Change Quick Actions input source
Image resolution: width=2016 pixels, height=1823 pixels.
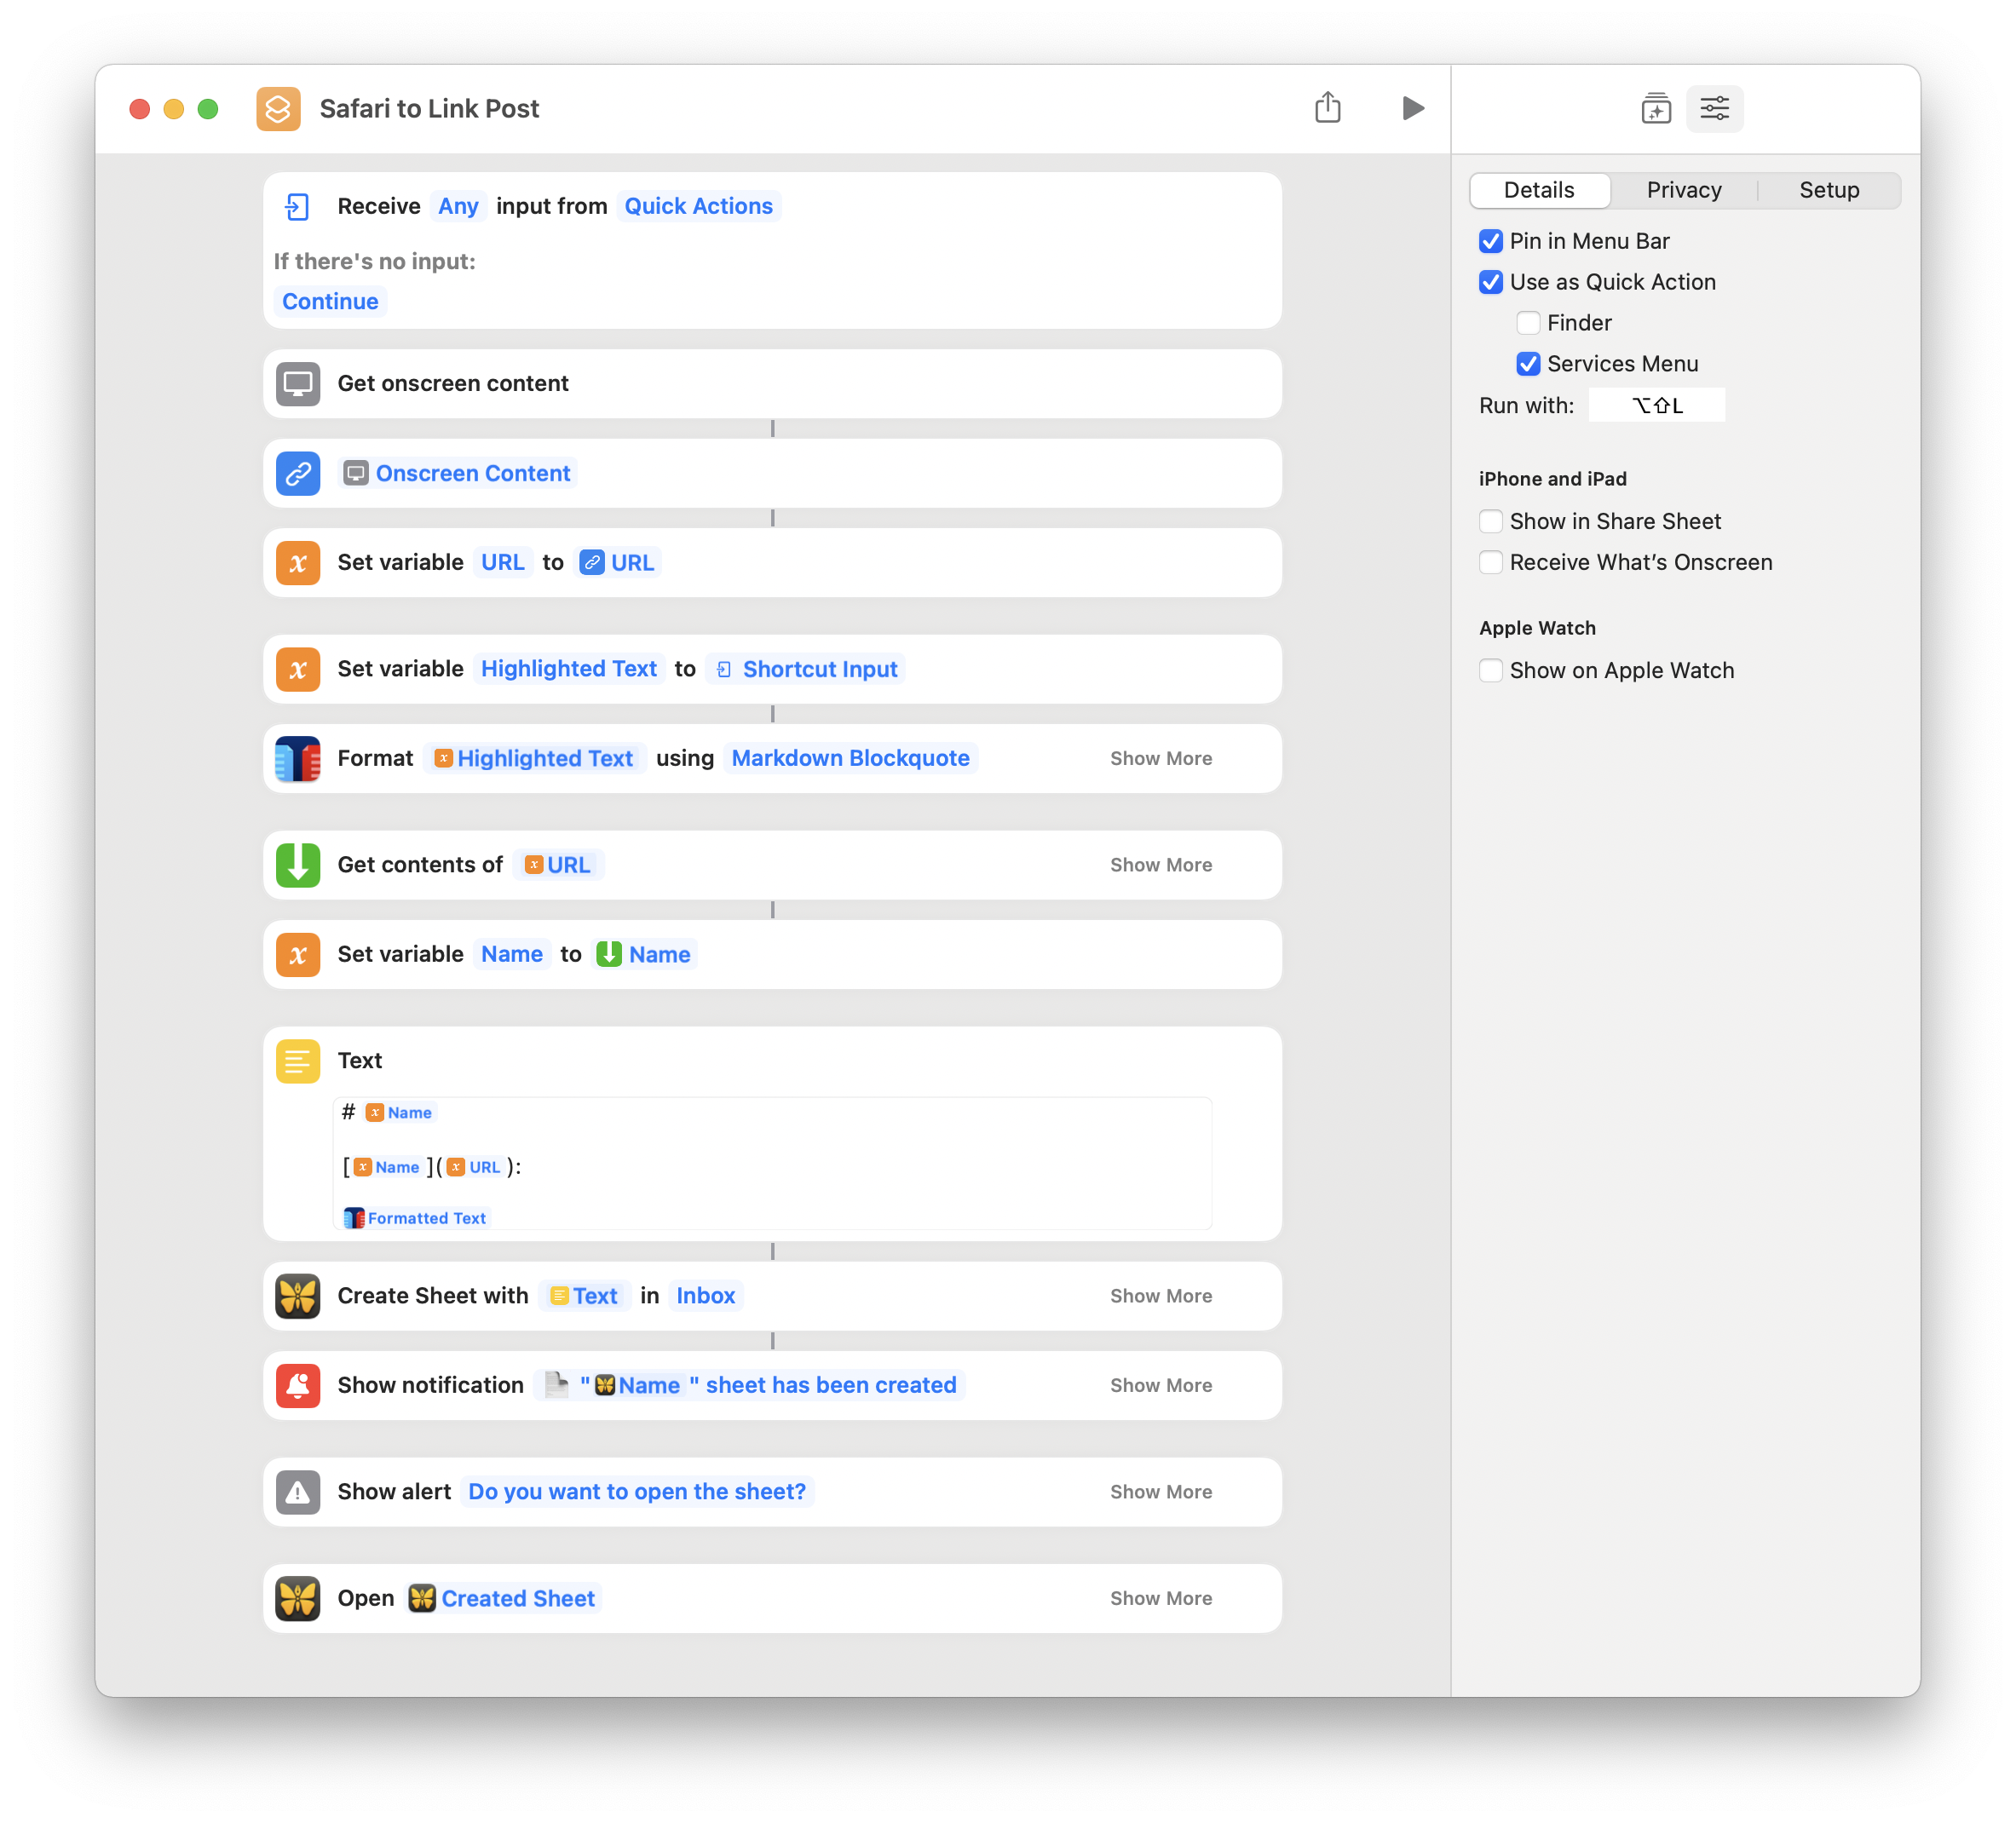pyautogui.click(x=698, y=206)
